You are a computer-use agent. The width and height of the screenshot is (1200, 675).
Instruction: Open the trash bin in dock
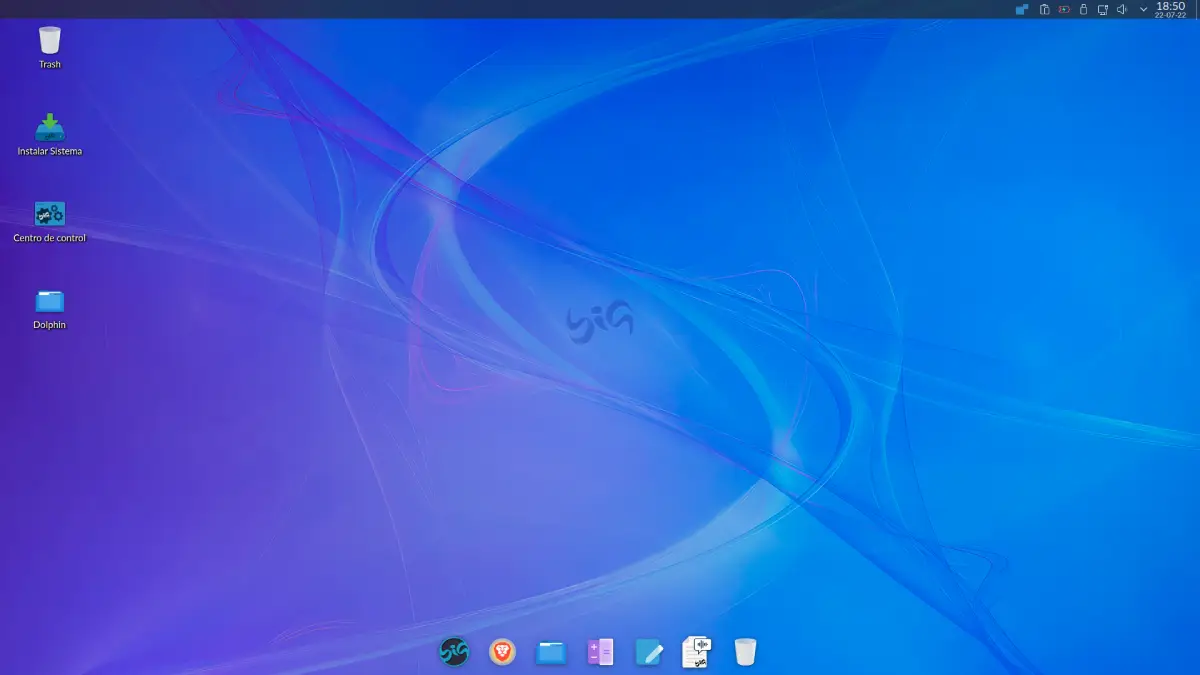745,652
